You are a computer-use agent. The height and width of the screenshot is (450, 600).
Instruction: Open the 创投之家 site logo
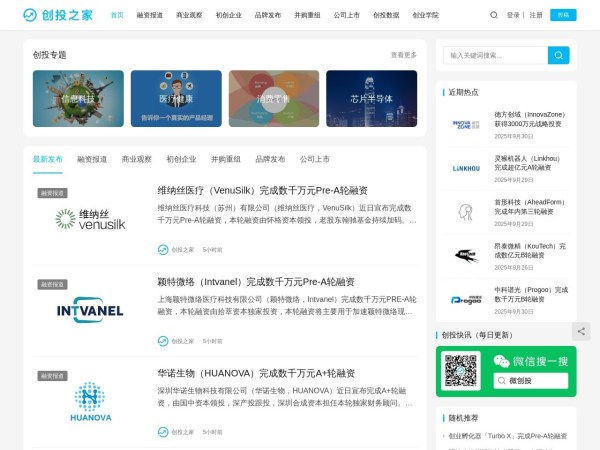58,15
